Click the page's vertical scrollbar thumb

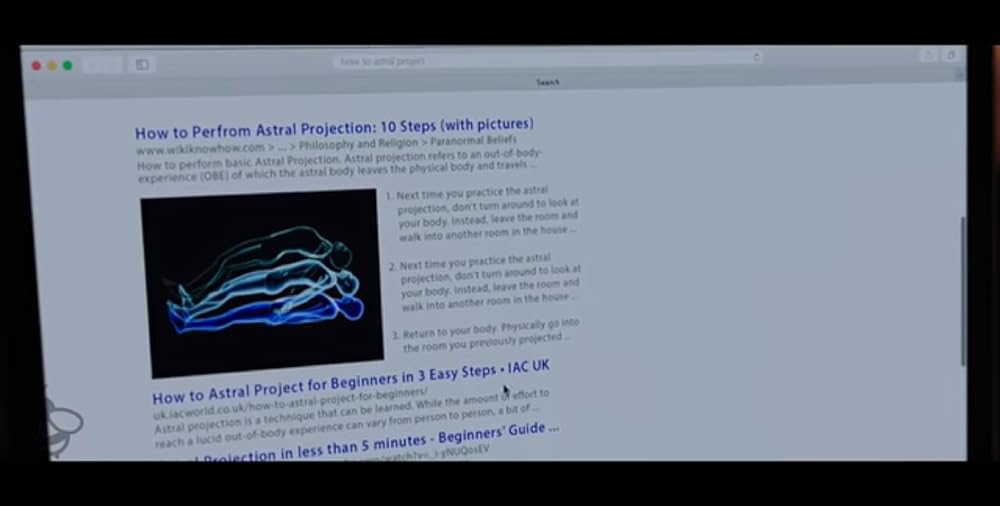[x=962, y=290]
